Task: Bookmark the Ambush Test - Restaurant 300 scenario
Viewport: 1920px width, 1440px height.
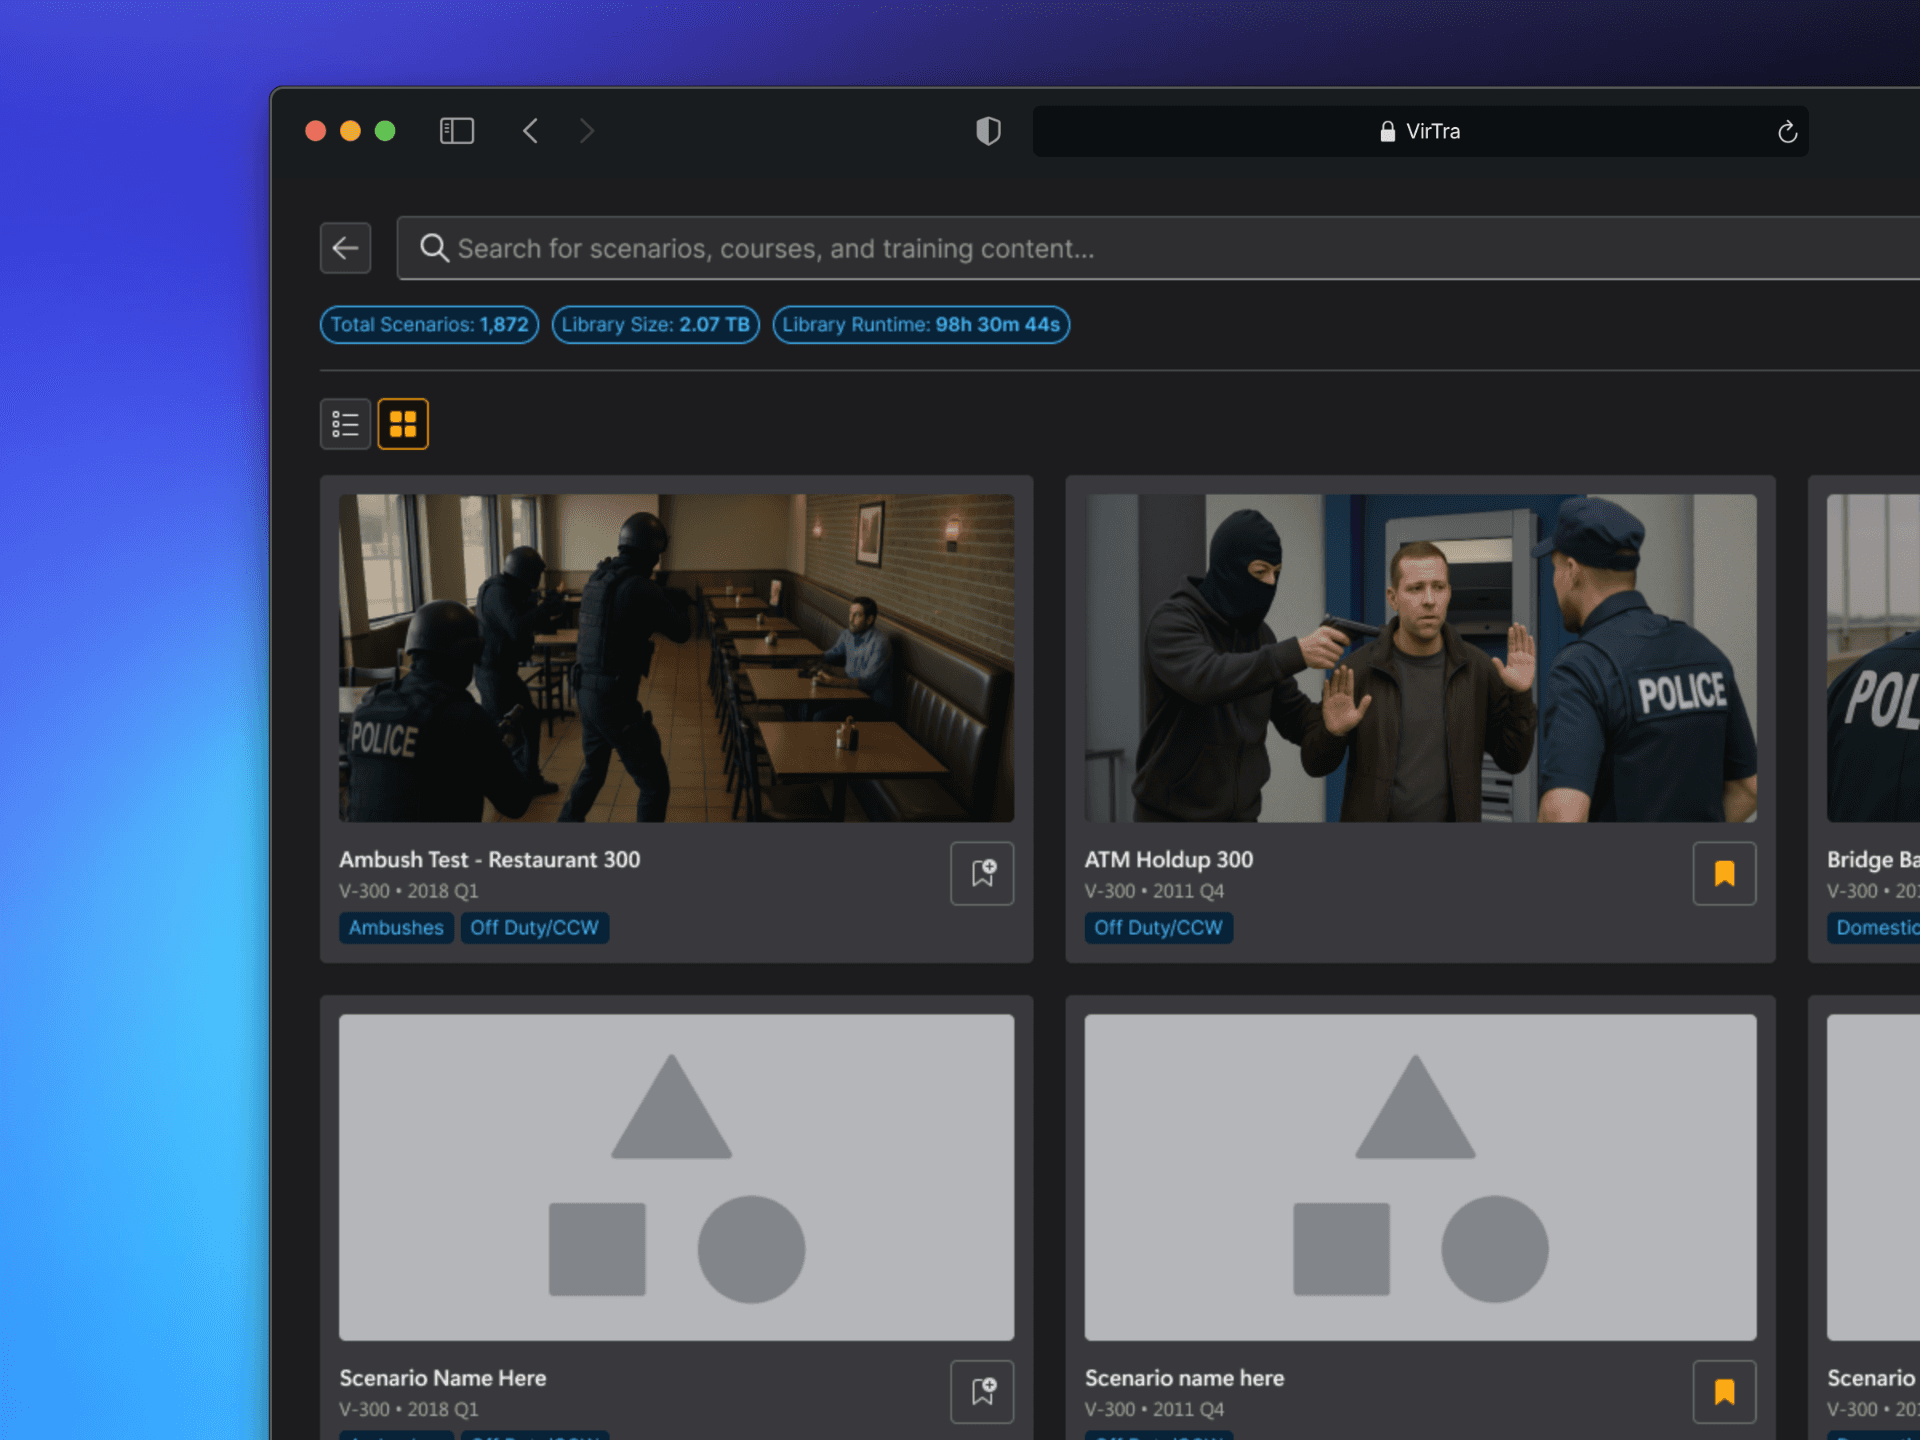Action: (x=982, y=873)
